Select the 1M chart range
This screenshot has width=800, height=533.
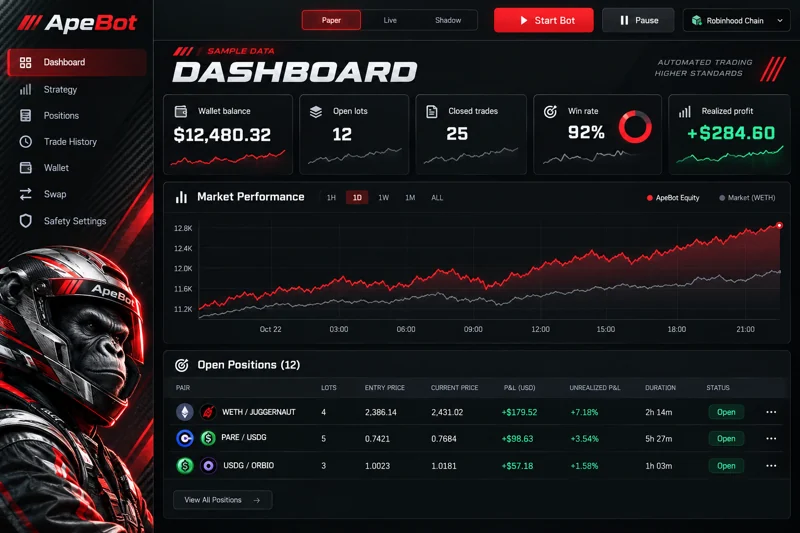[410, 197]
